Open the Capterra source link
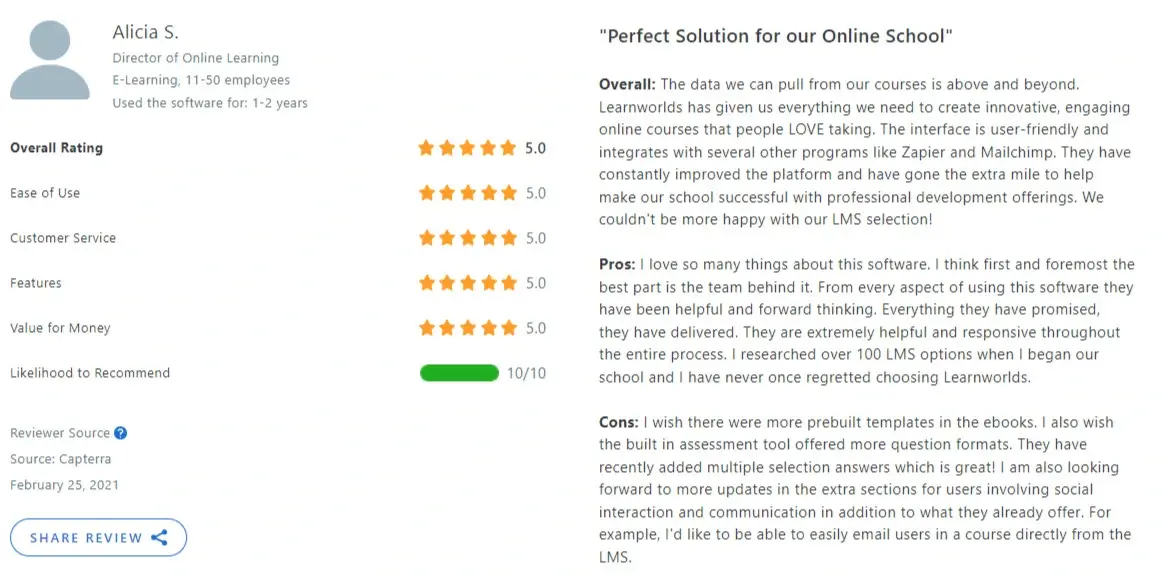The height and width of the screenshot is (579, 1166). (x=60, y=459)
